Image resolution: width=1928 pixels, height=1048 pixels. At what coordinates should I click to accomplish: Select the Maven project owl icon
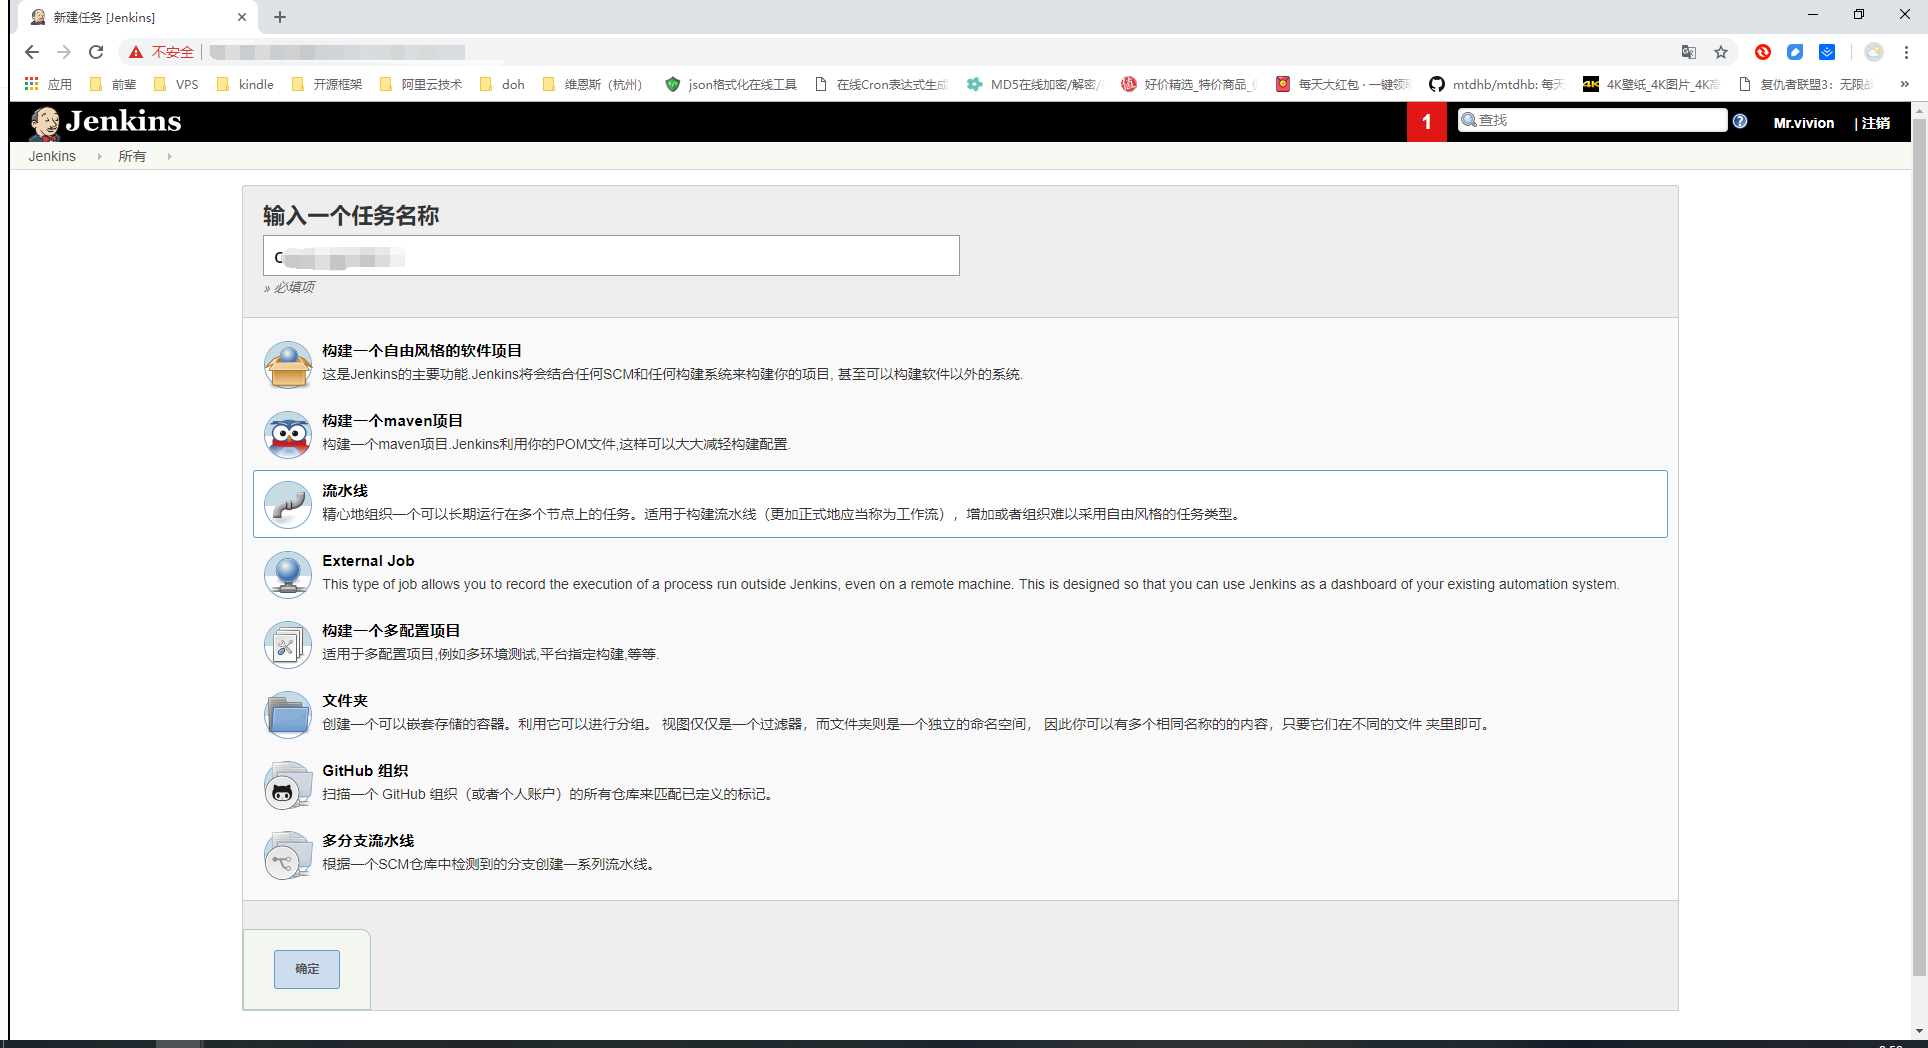coord(287,434)
